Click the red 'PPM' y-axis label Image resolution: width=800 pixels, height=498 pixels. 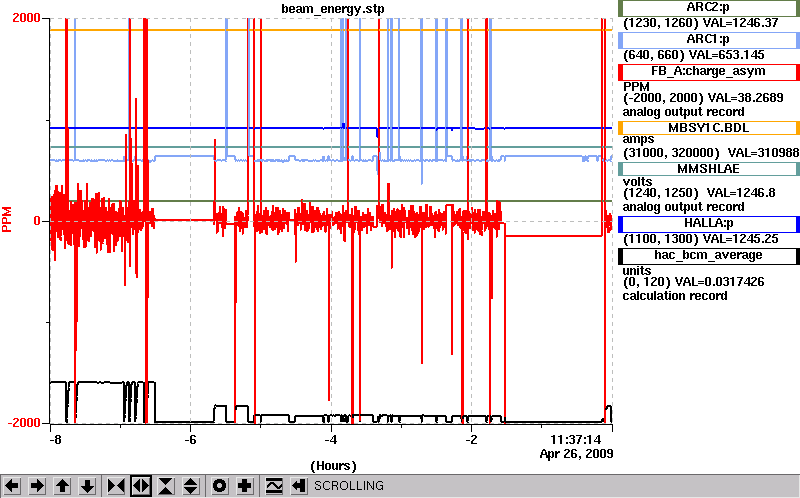7,219
